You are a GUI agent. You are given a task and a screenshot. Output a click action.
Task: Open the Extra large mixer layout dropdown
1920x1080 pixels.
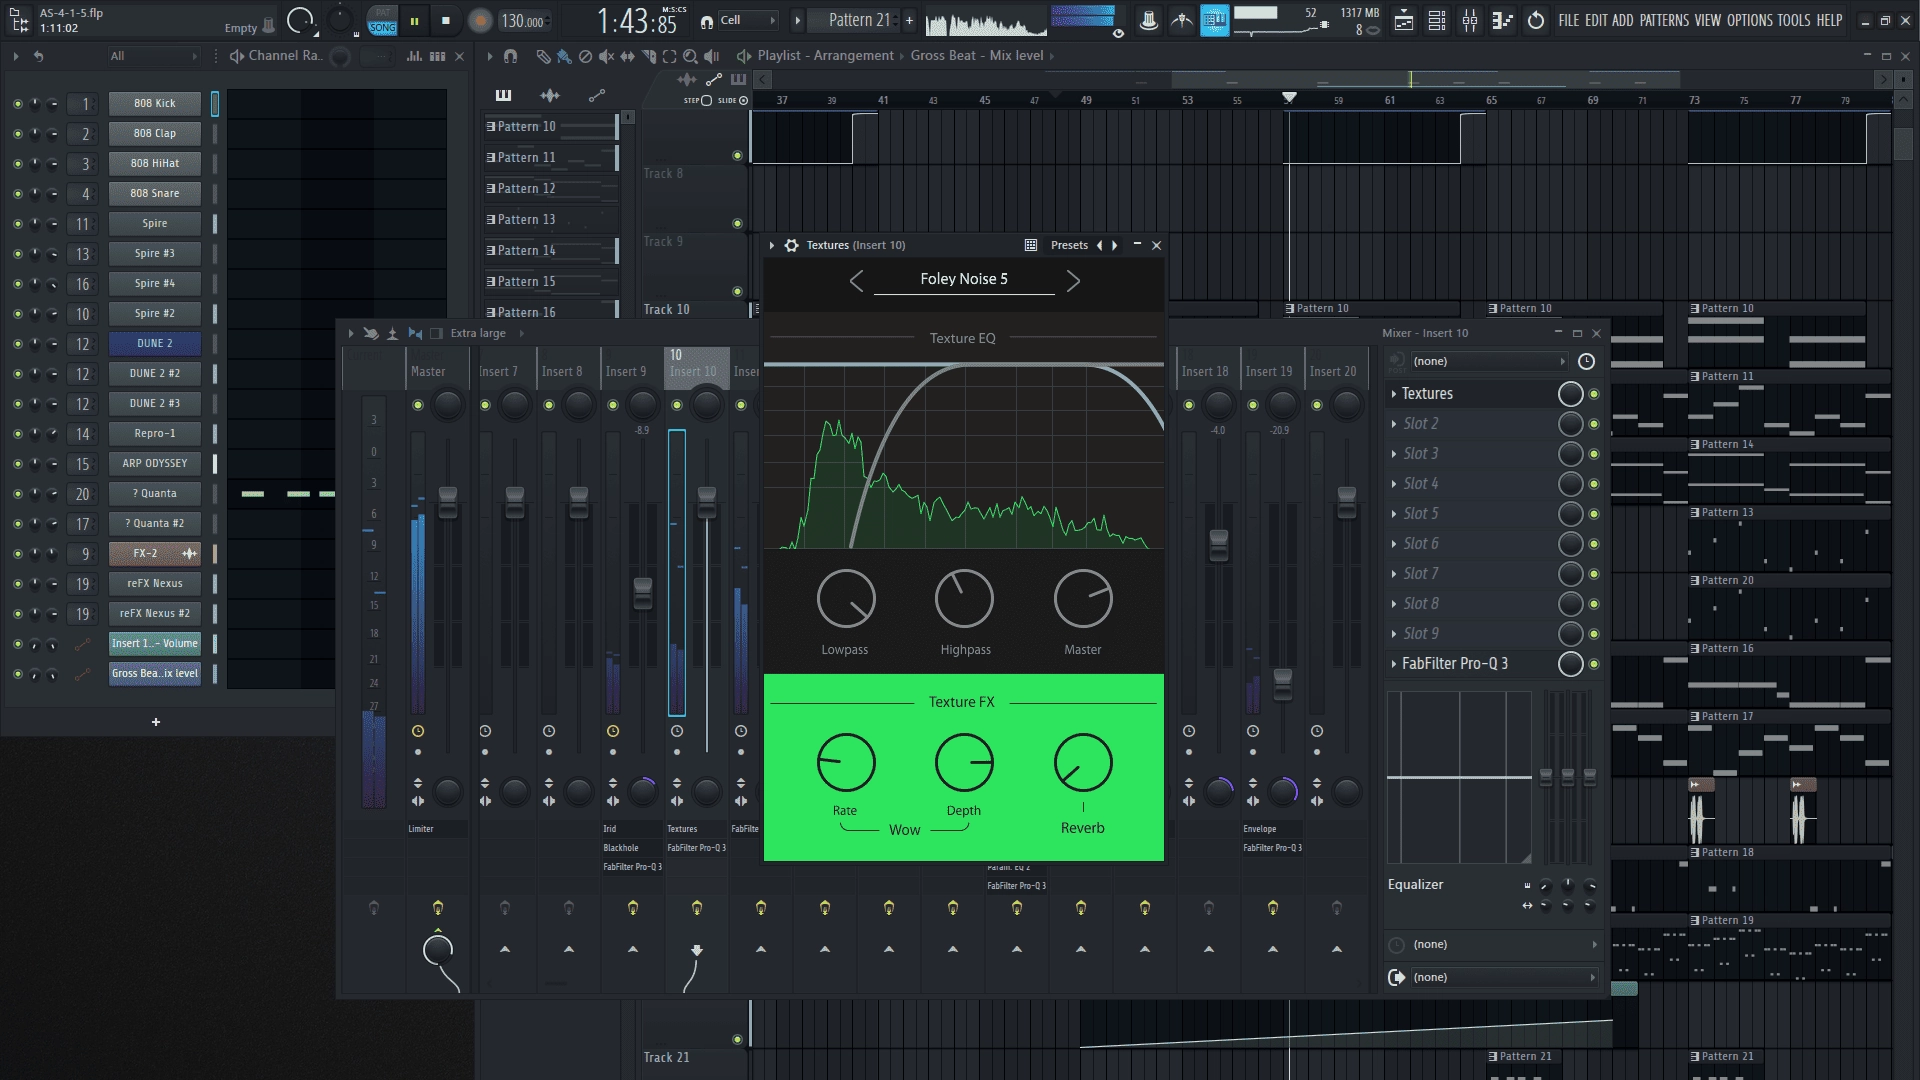pos(487,333)
